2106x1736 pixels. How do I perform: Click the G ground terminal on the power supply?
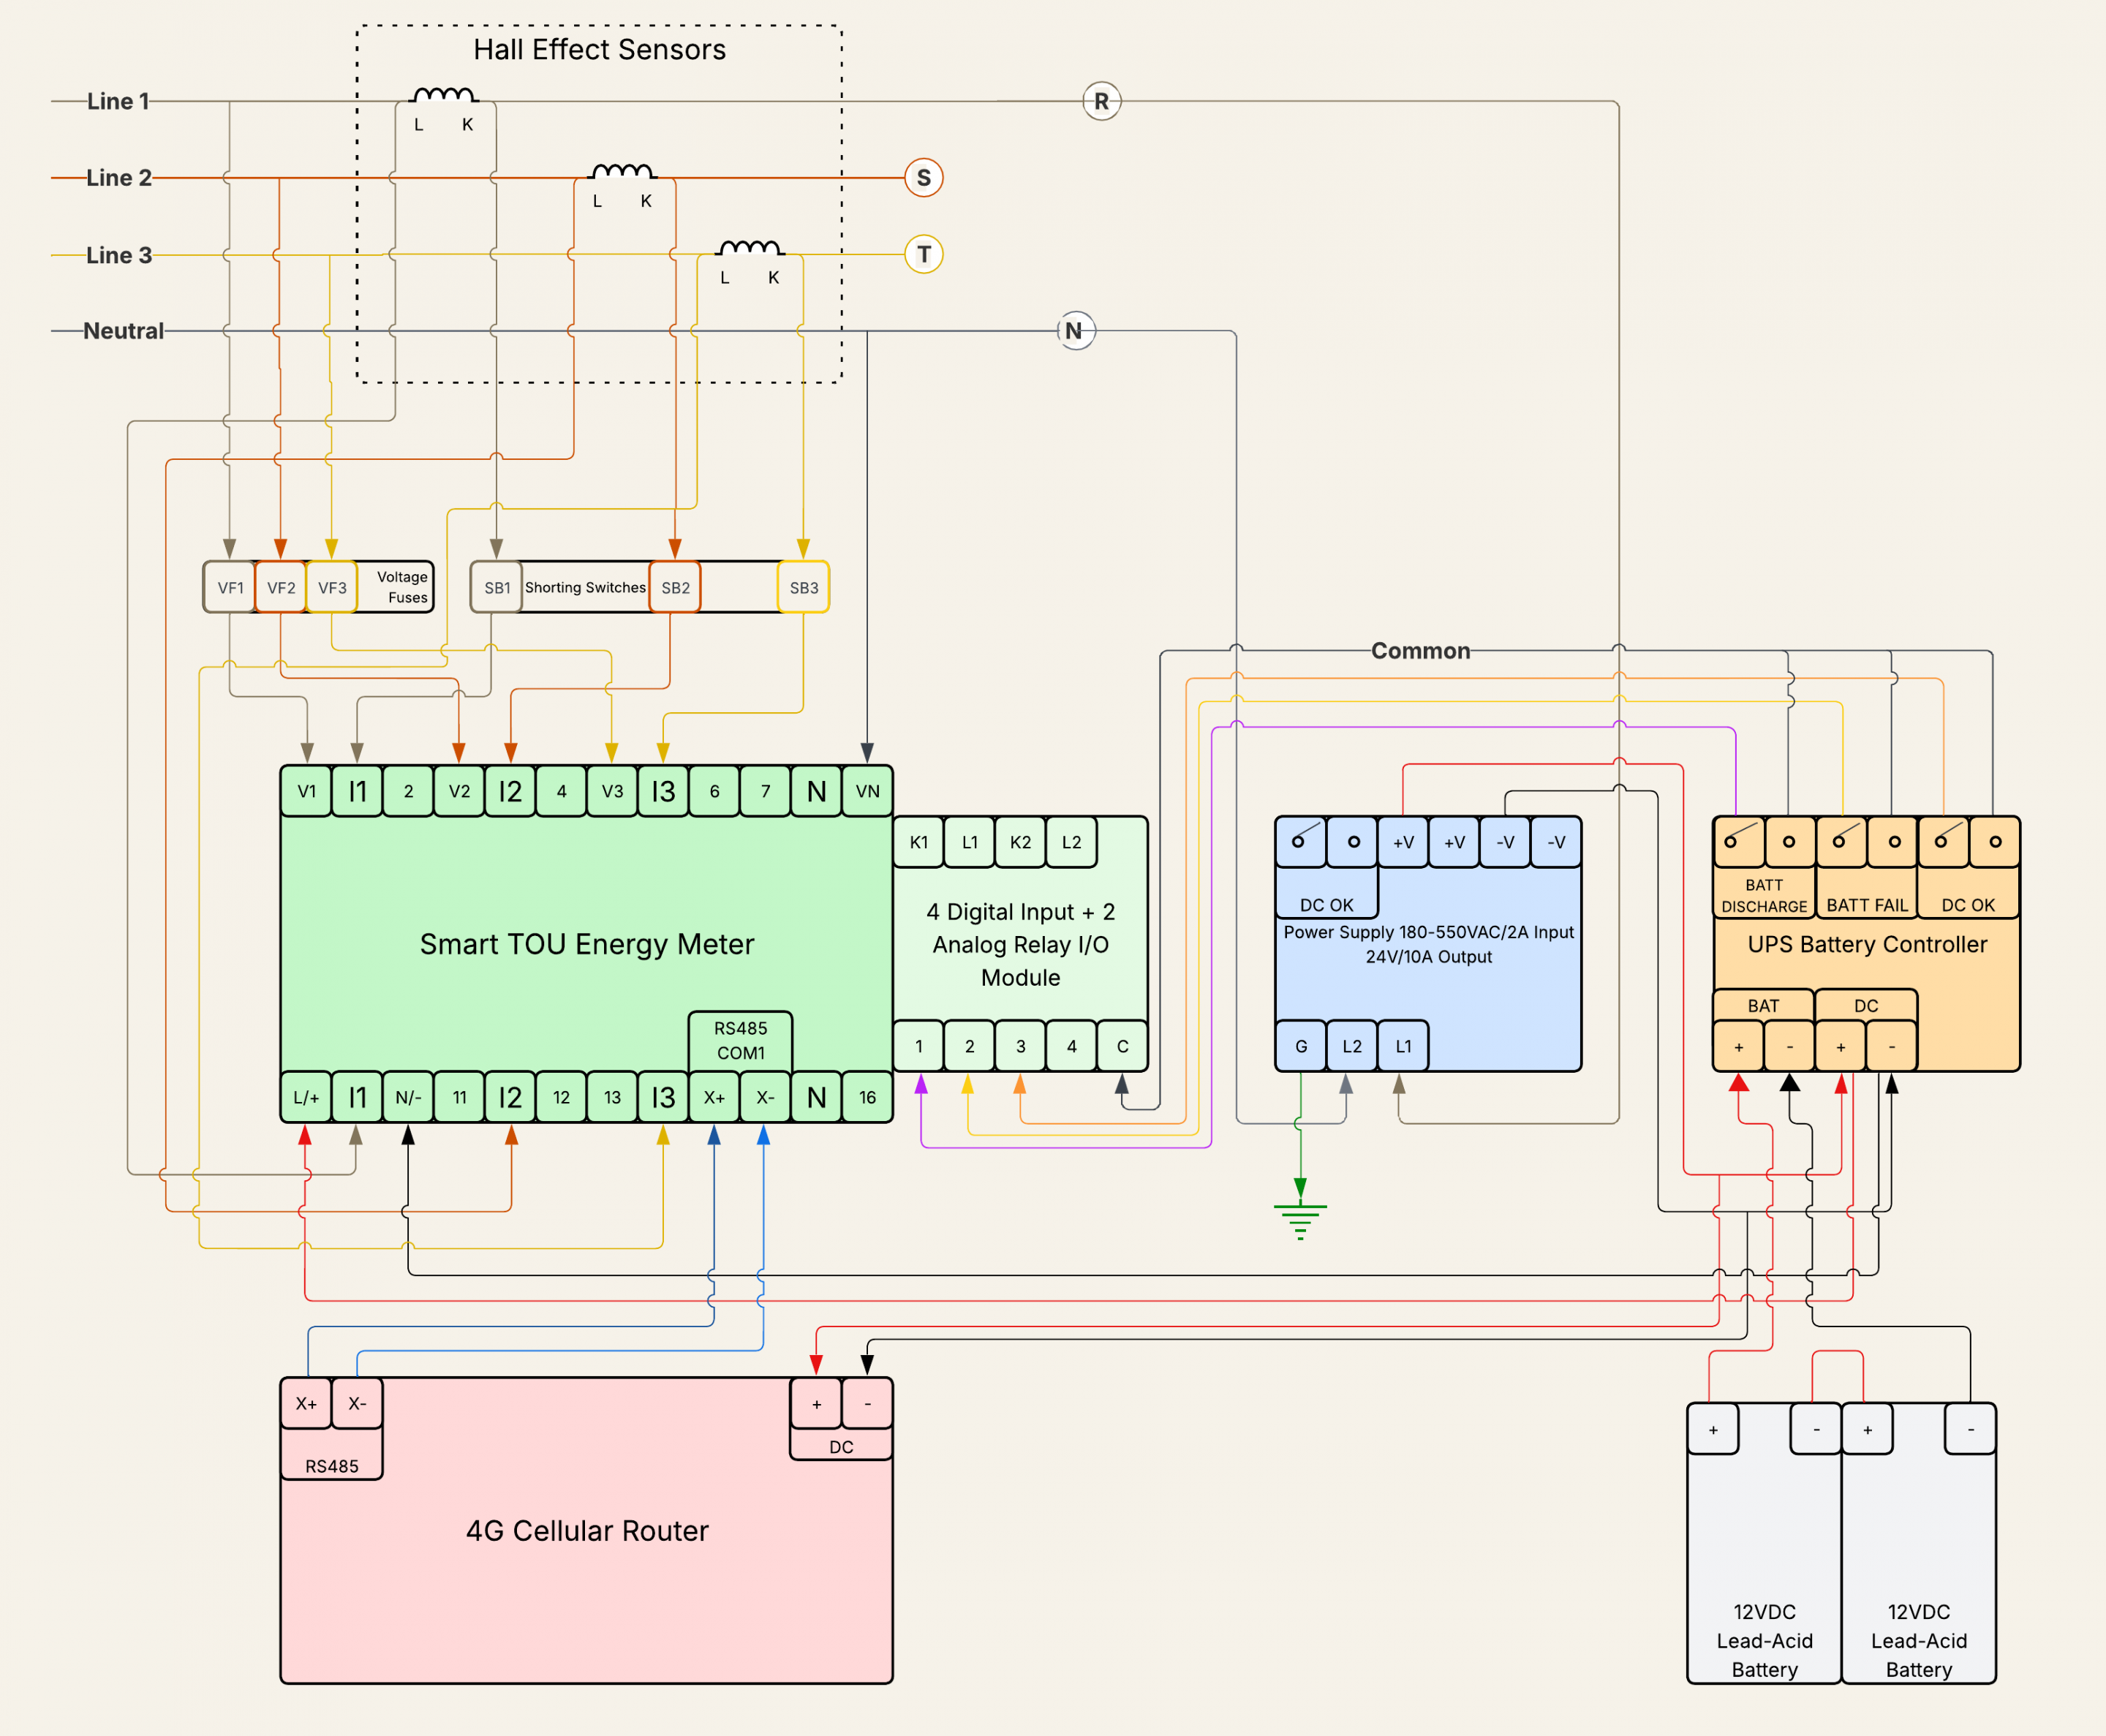coord(1301,1046)
